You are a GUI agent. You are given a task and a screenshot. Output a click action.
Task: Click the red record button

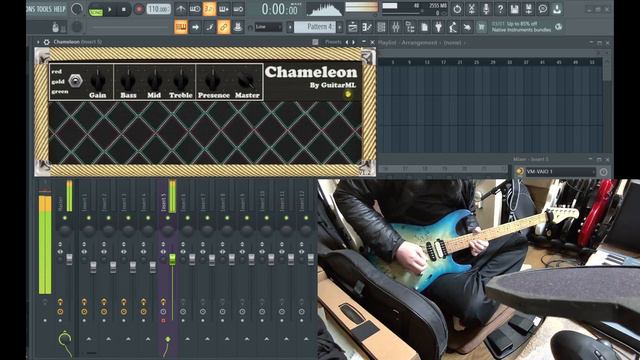pyautogui.click(x=139, y=9)
